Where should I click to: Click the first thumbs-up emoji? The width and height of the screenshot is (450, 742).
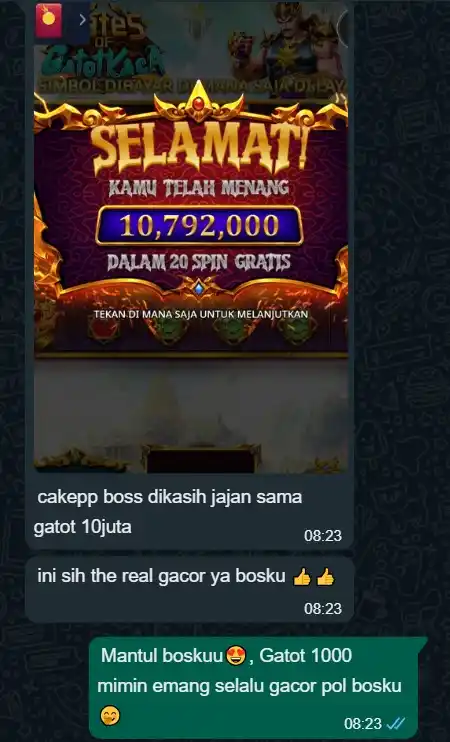tap(302, 577)
